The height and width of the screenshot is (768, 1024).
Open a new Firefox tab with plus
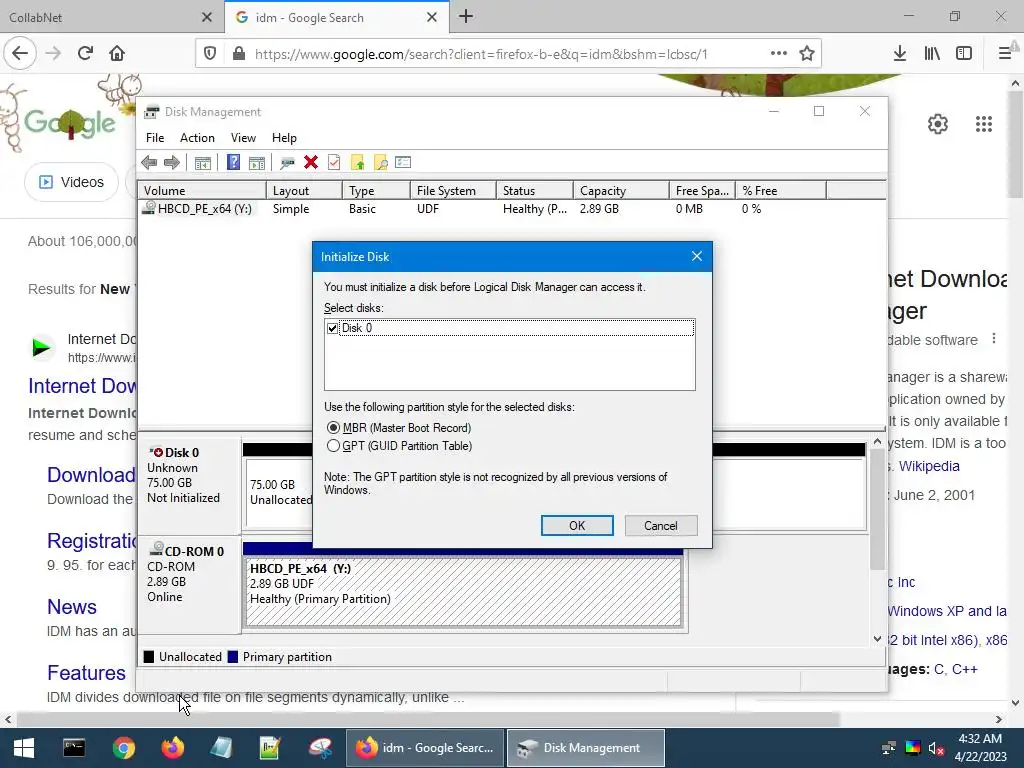(466, 16)
